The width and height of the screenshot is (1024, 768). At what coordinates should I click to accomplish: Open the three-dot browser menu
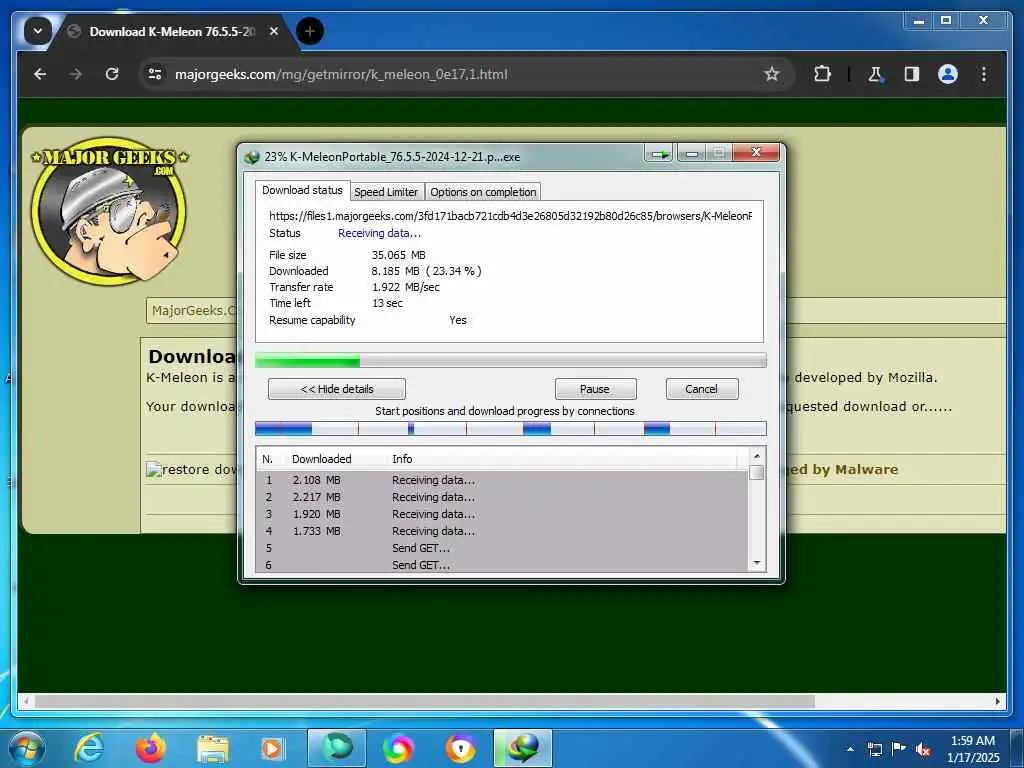(984, 74)
